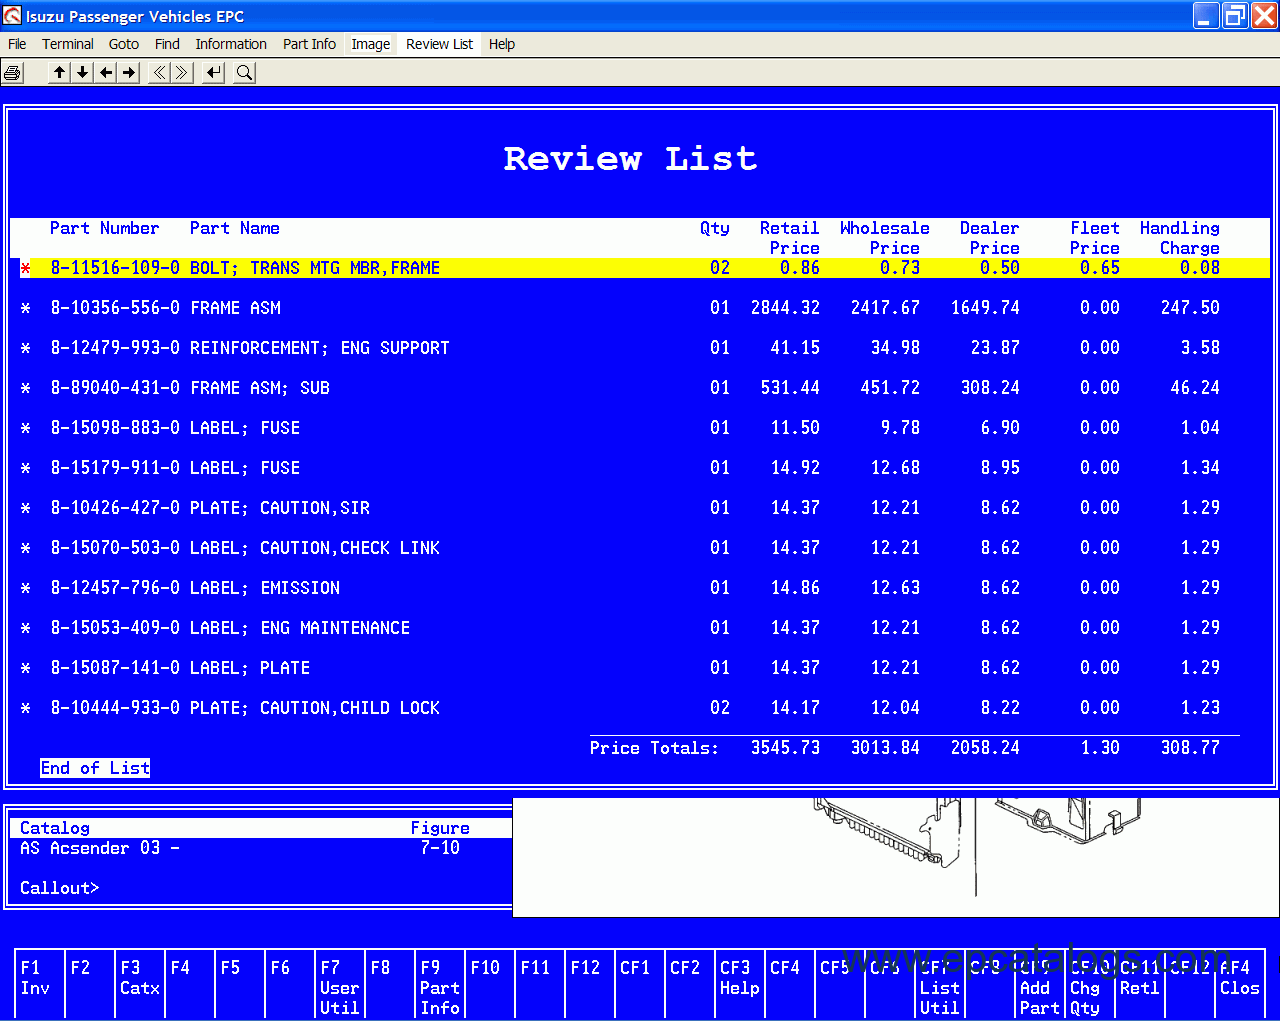Open the Goto menu
1280x1021 pixels.
point(124,44)
